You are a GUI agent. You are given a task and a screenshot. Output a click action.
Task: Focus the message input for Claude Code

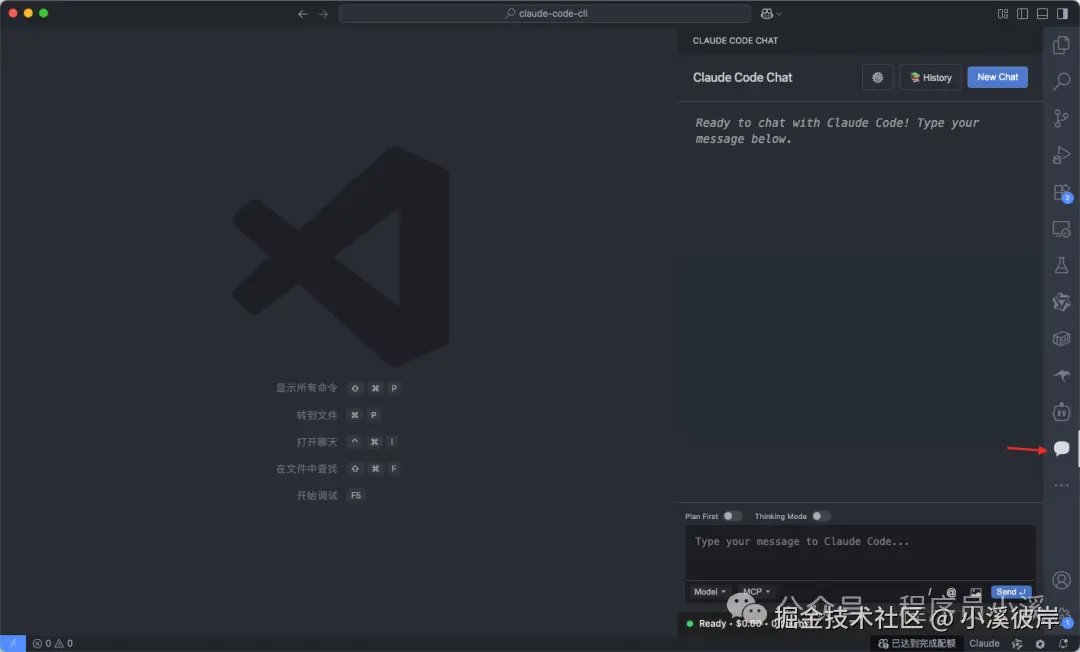pyautogui.click(x=860, y=552)
